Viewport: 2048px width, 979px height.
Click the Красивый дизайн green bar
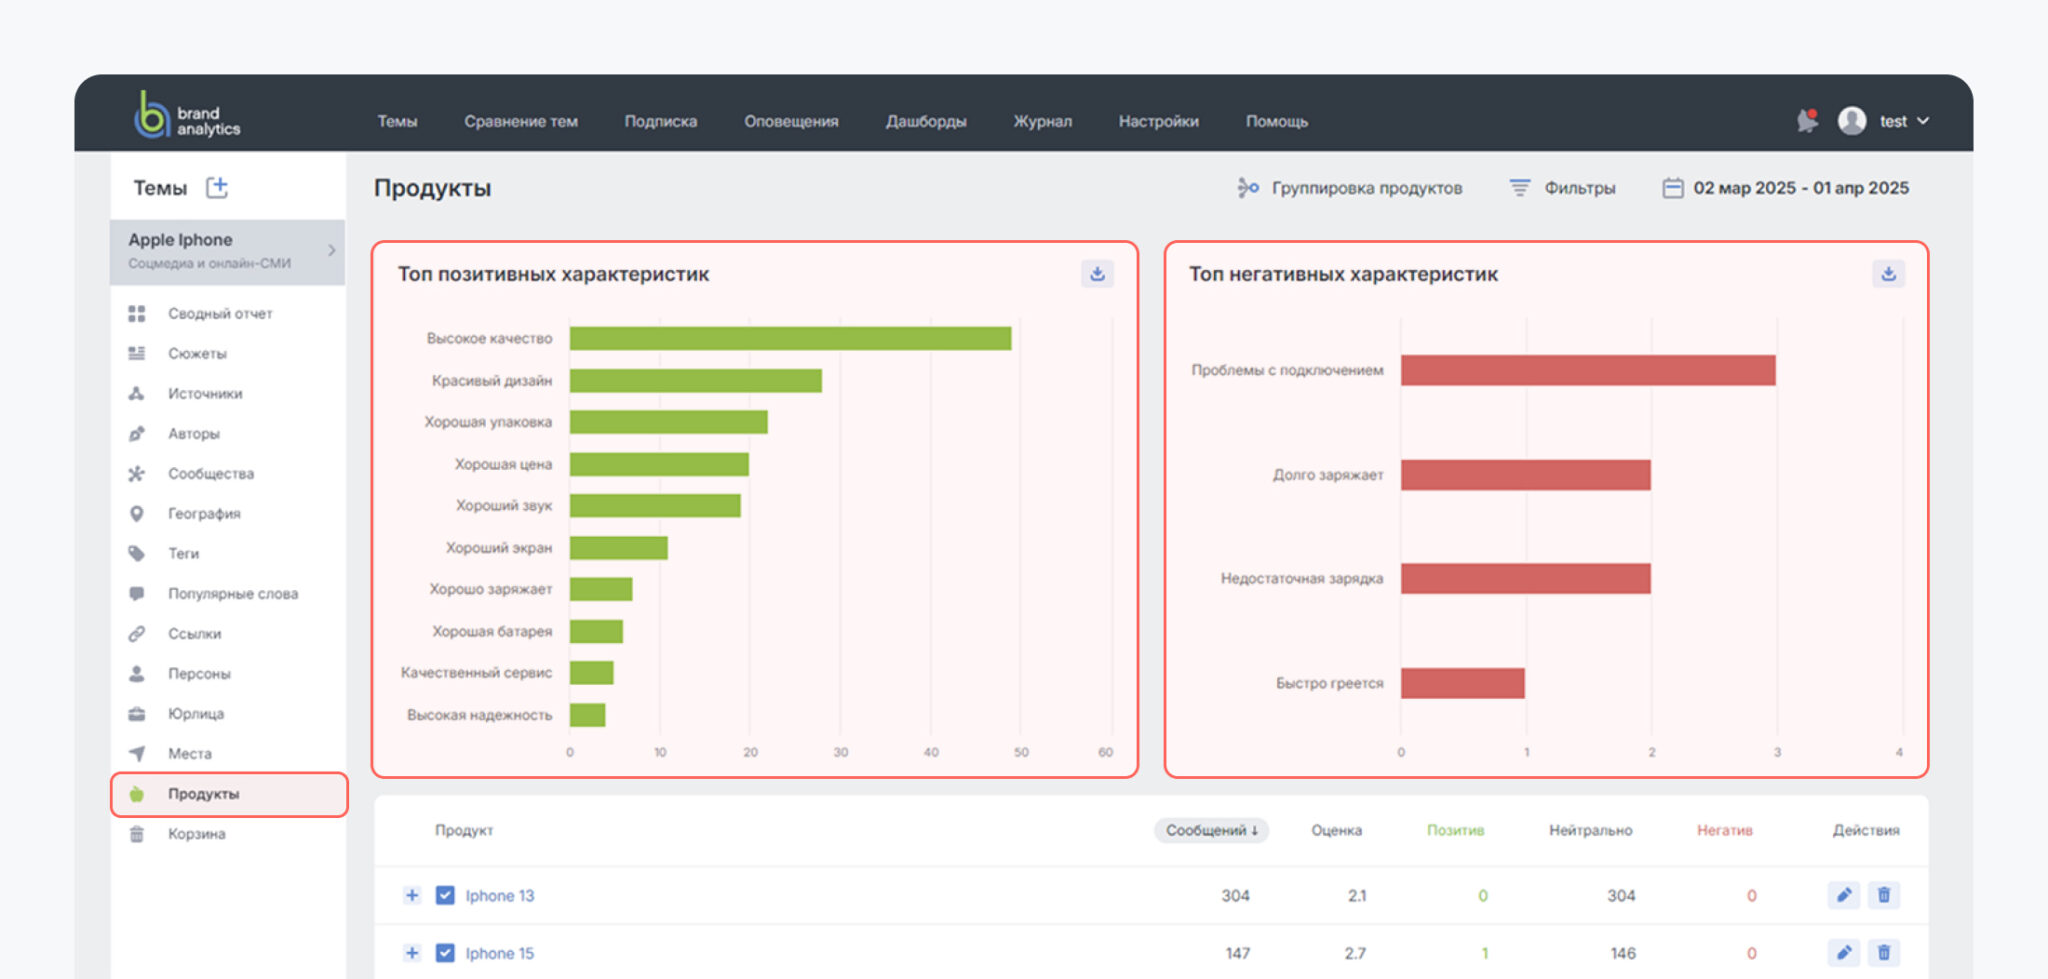coord(696,380)
